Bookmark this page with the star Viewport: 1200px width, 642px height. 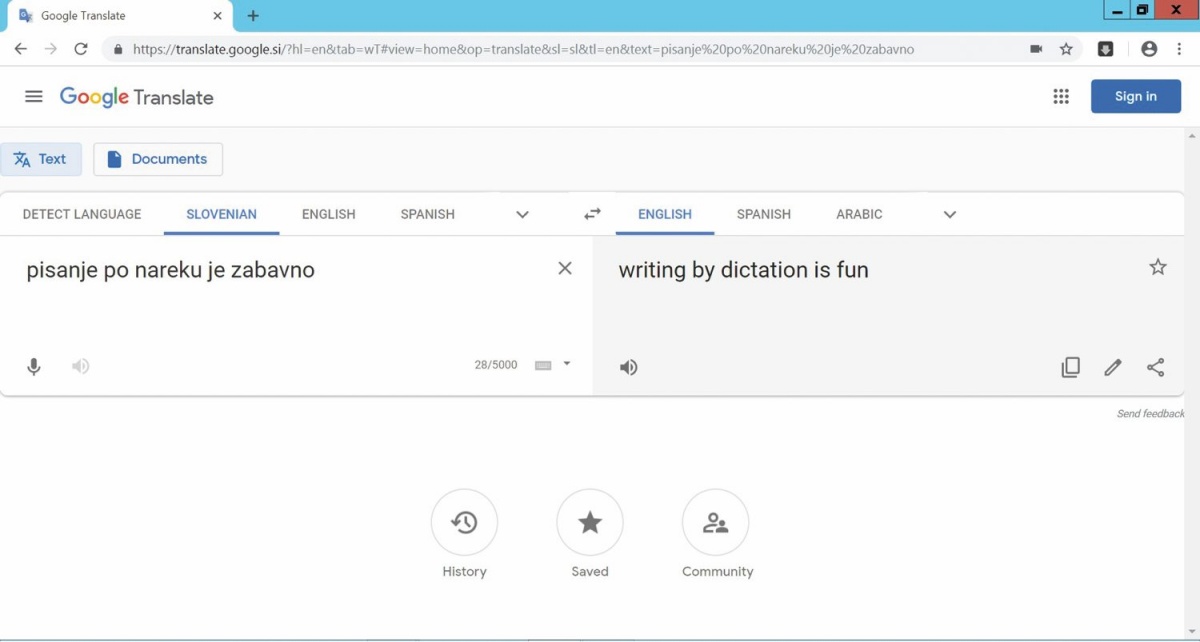click(x=1066, y=49)
